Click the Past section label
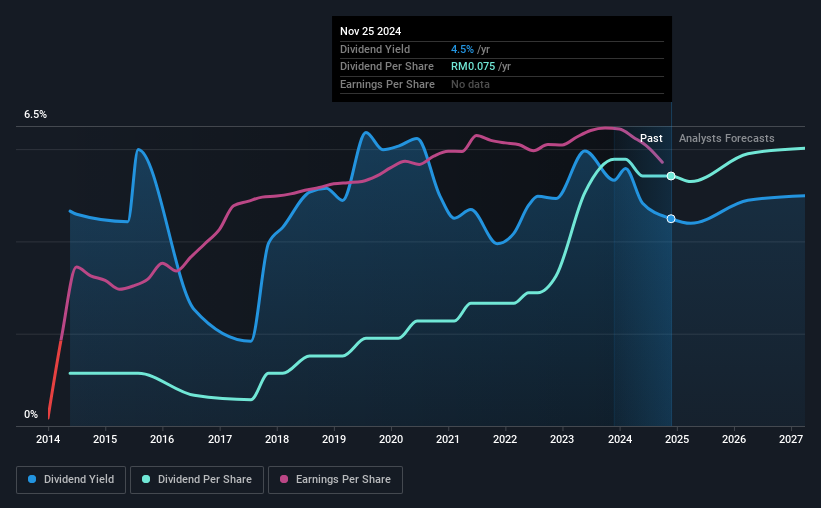 [x=651, y=138]
